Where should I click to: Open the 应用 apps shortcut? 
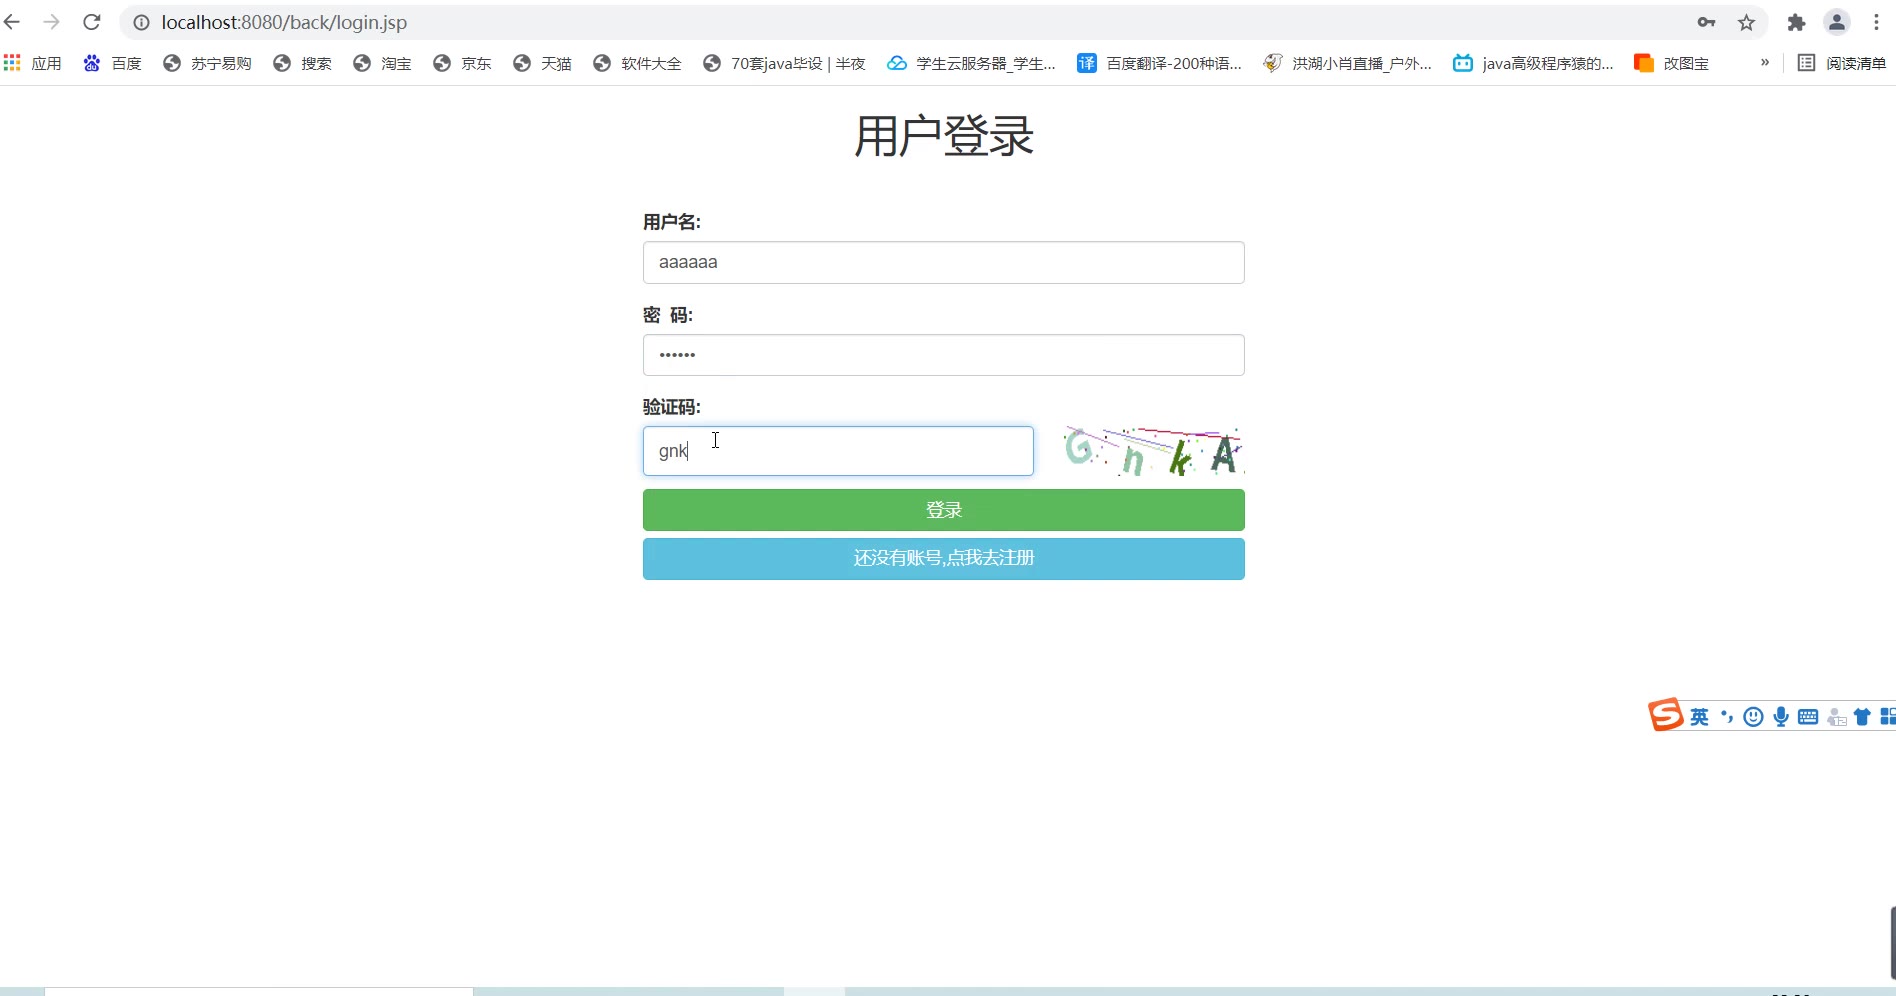[33, 63]
